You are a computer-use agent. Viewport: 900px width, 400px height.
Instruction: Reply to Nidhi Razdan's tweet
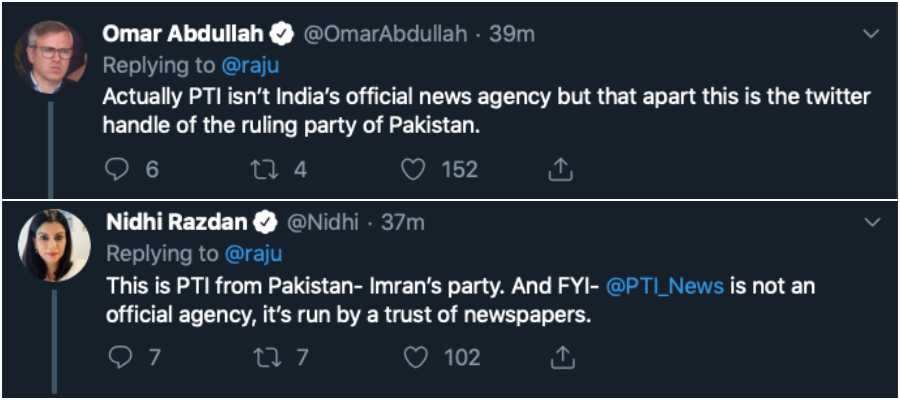119,357
